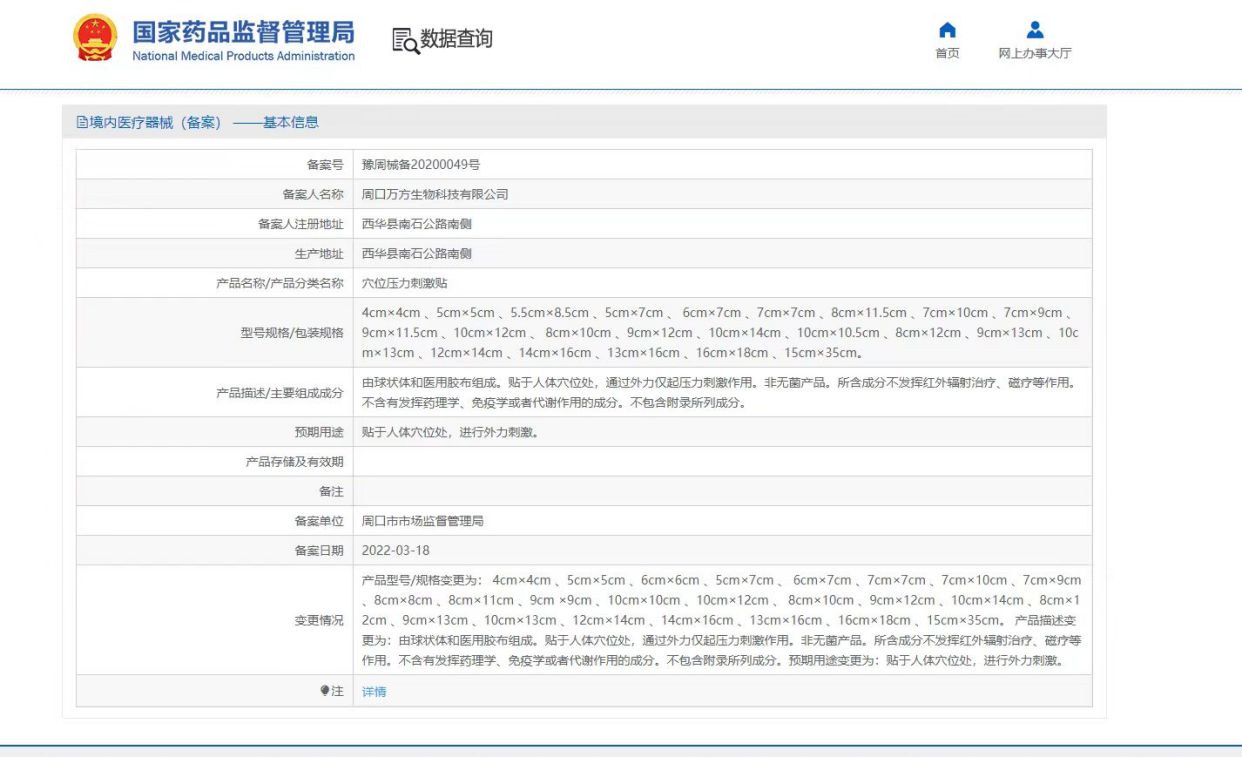1242x757 pixels.
Task: Click the 备案人注册地址 label
Action: 301,224
